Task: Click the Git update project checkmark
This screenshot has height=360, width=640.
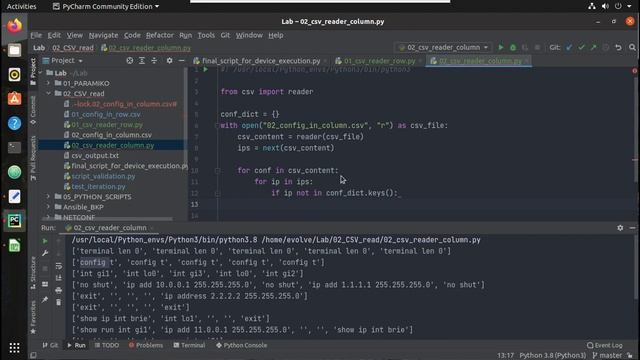Action: coord(569,47)
